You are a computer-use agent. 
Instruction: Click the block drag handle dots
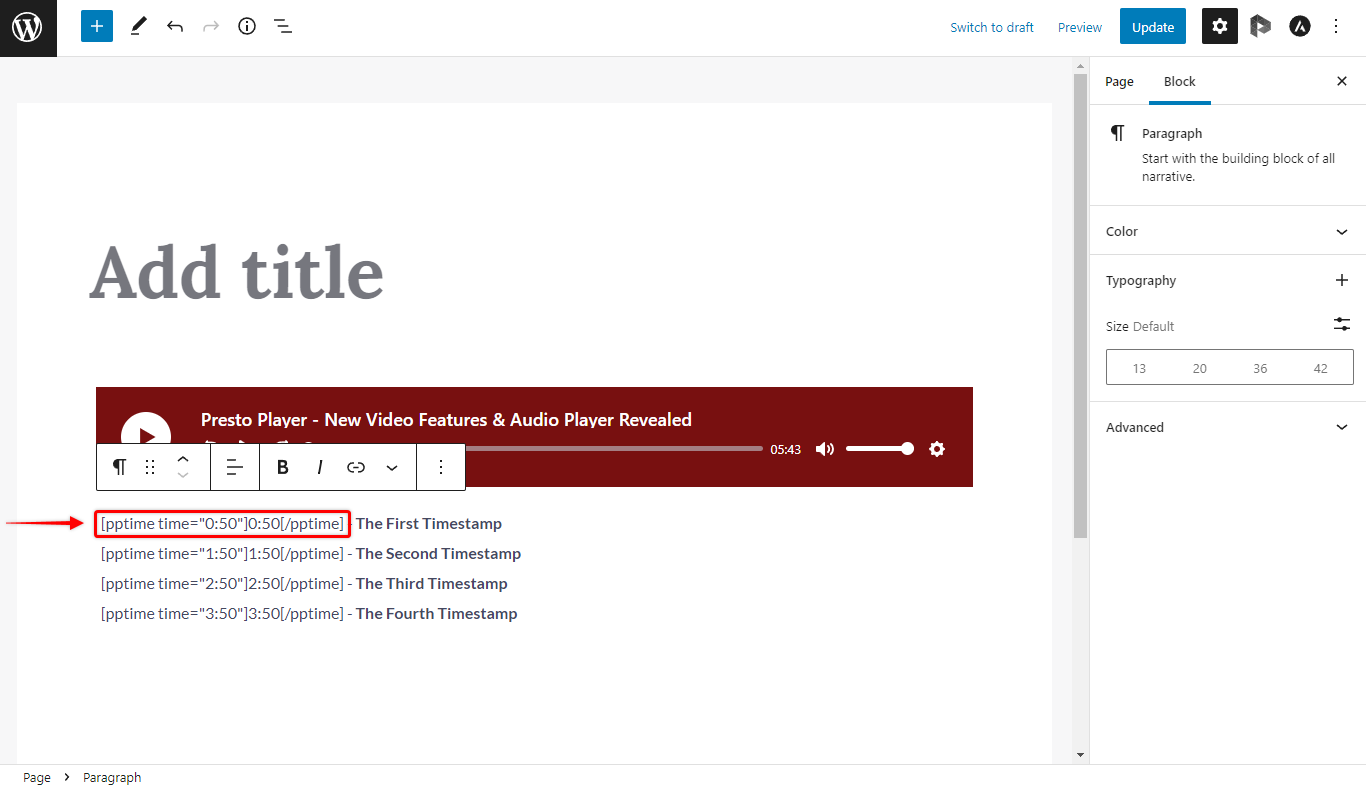point(150,467)
